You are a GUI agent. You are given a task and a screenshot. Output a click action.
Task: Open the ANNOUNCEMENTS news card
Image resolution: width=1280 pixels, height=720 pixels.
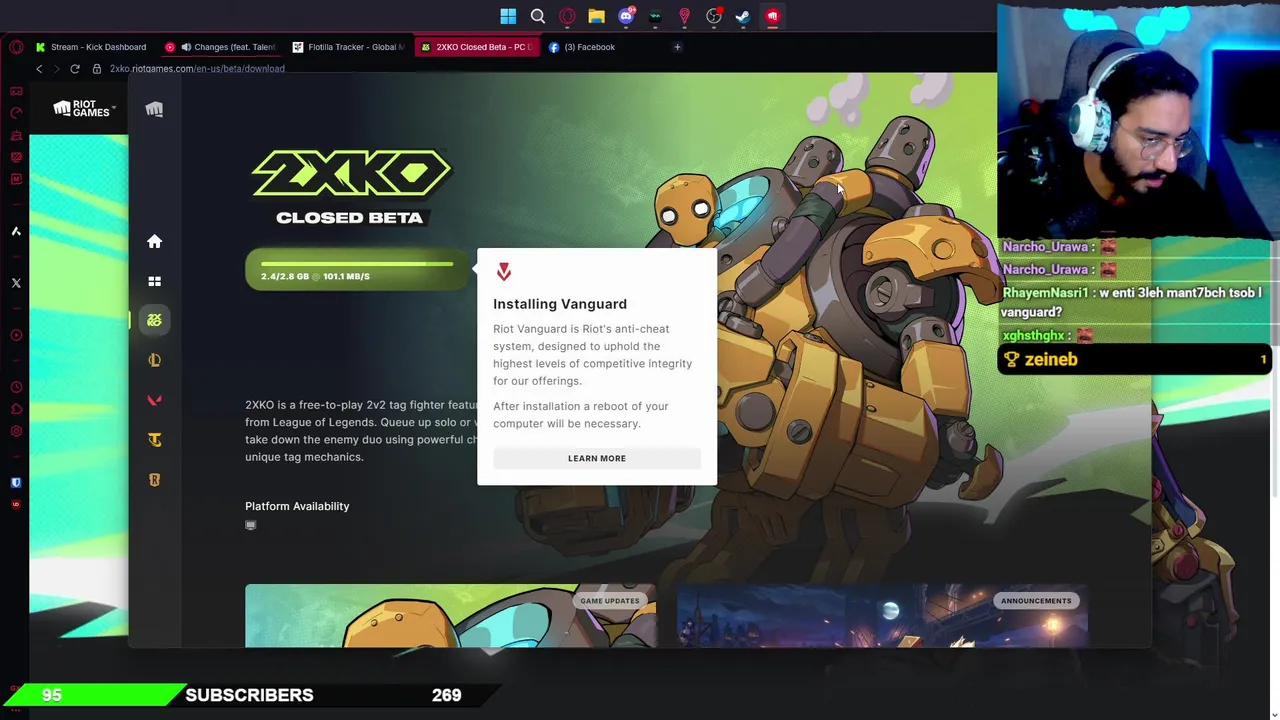point(882,615)
